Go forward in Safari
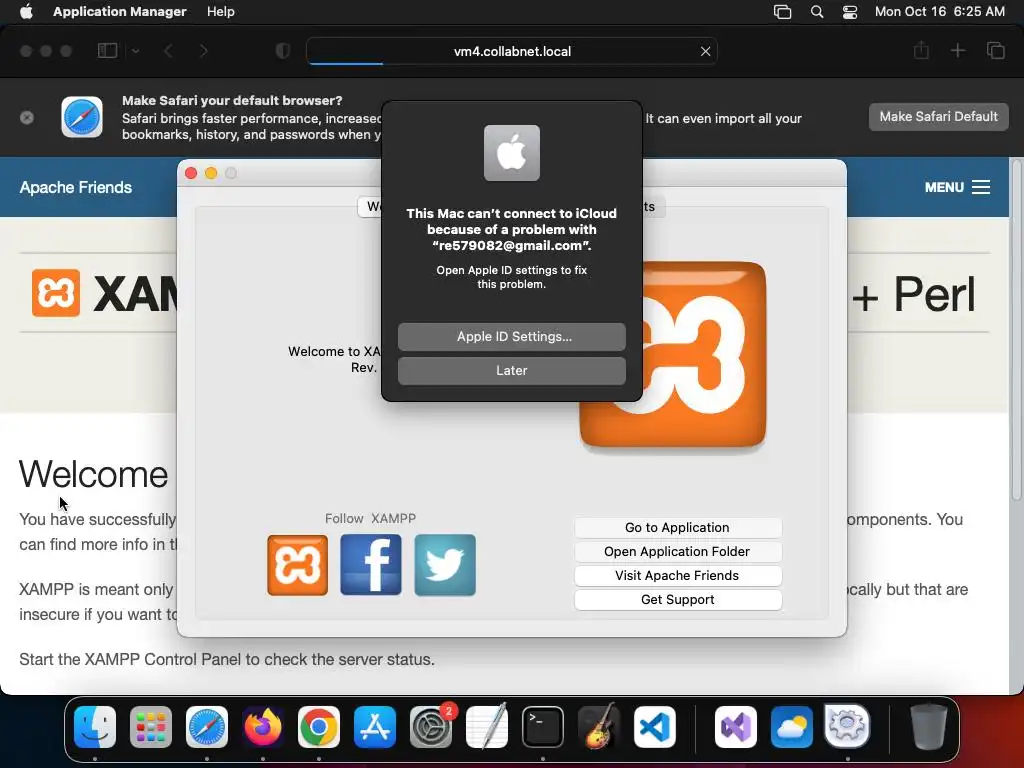This screenshot has width=1024, height=768. [x=203, y=51]
